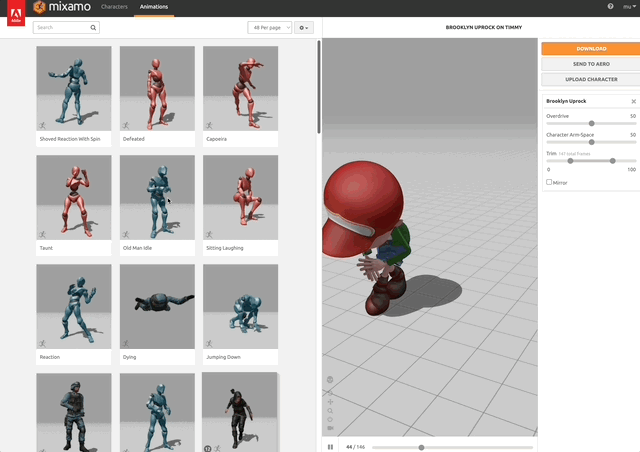The width and height of the screenshot is (640, 452).
Task: Select the Dying animation thumbnail
Action: coord(157,306)
